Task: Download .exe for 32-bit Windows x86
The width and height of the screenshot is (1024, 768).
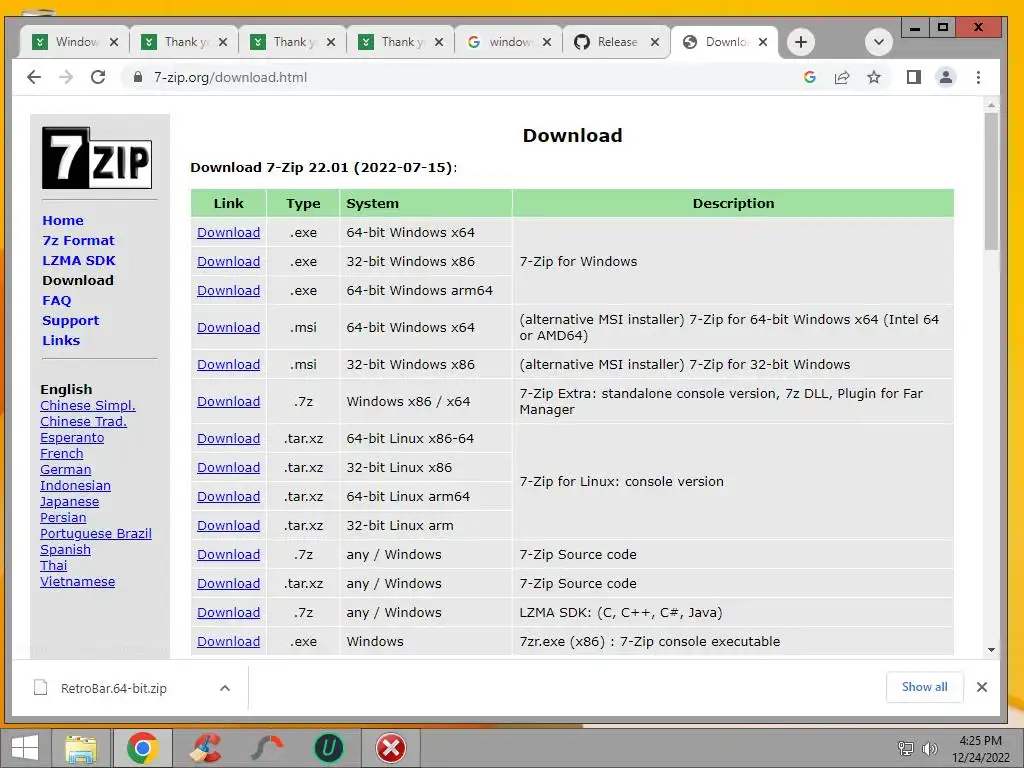Action: (x=229, y=261)
